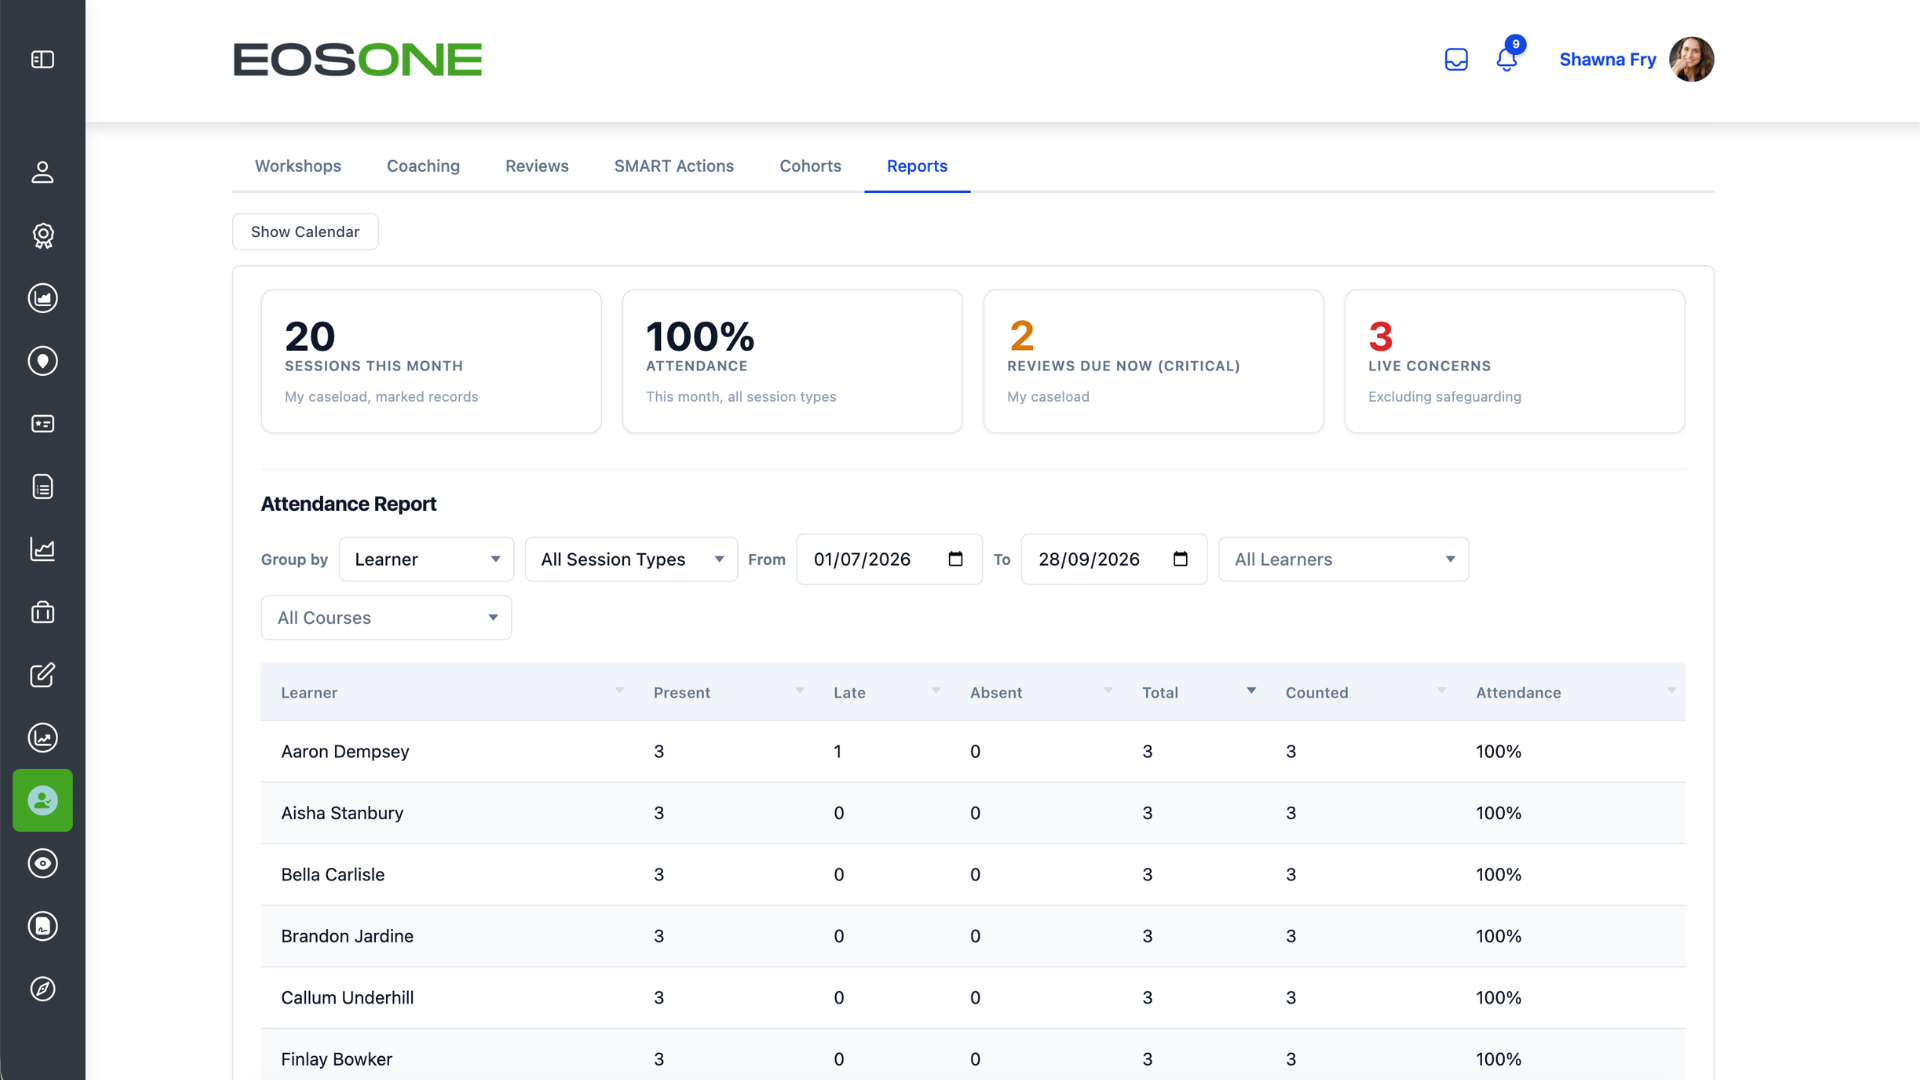The height and width of the screenshot is (1080, 1920).
Task: Open the compass sidebar icon
Action: tap(42, 989)
